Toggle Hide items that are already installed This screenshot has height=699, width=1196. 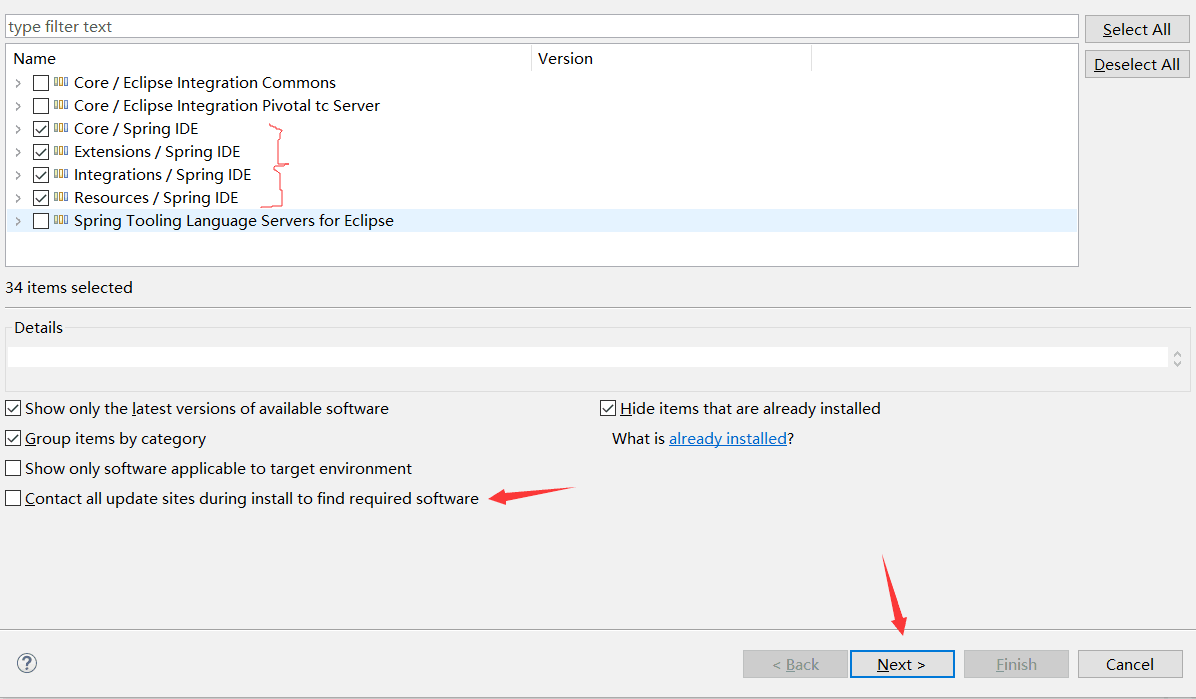(x=608, y=408)
